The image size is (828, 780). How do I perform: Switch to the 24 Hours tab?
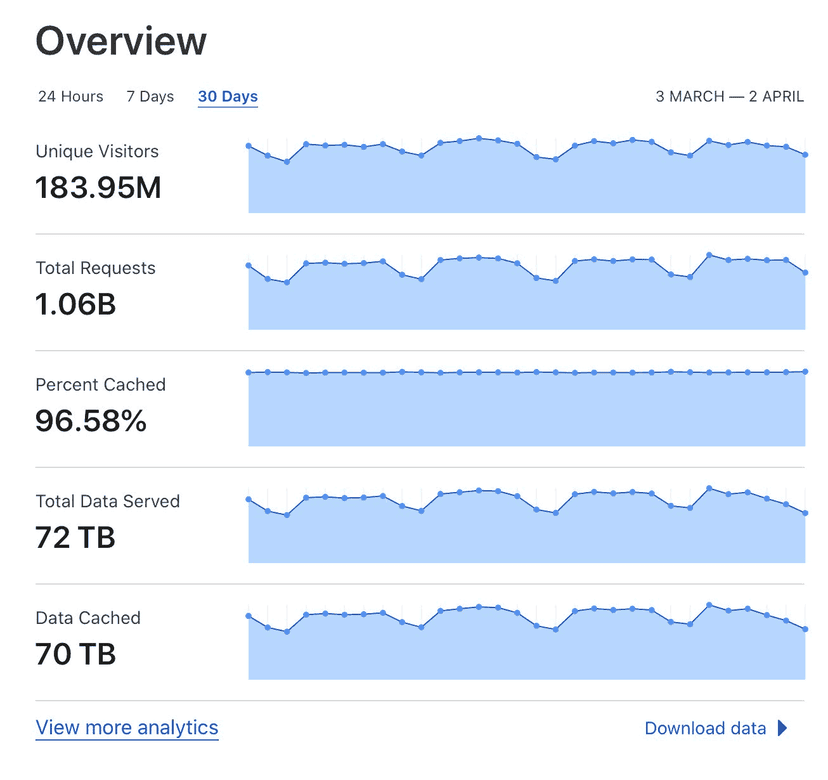point(70,97)
